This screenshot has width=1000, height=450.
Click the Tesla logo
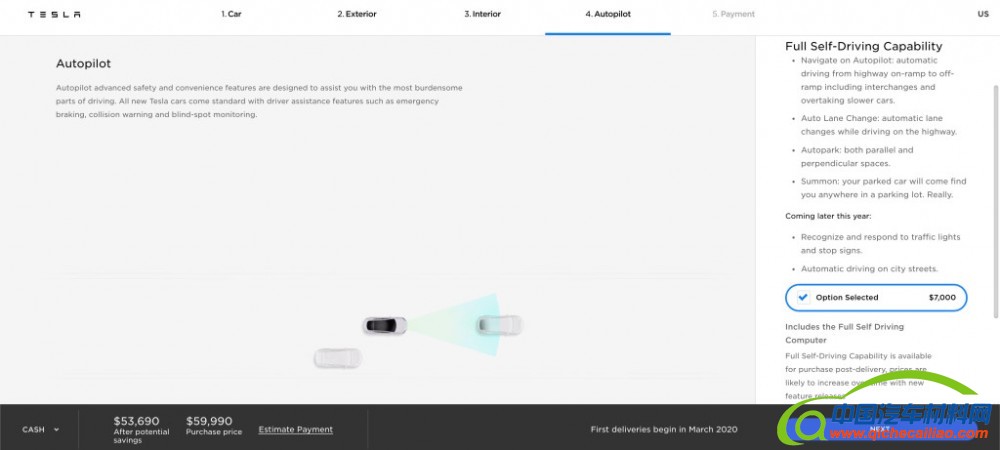click(54, 15)
